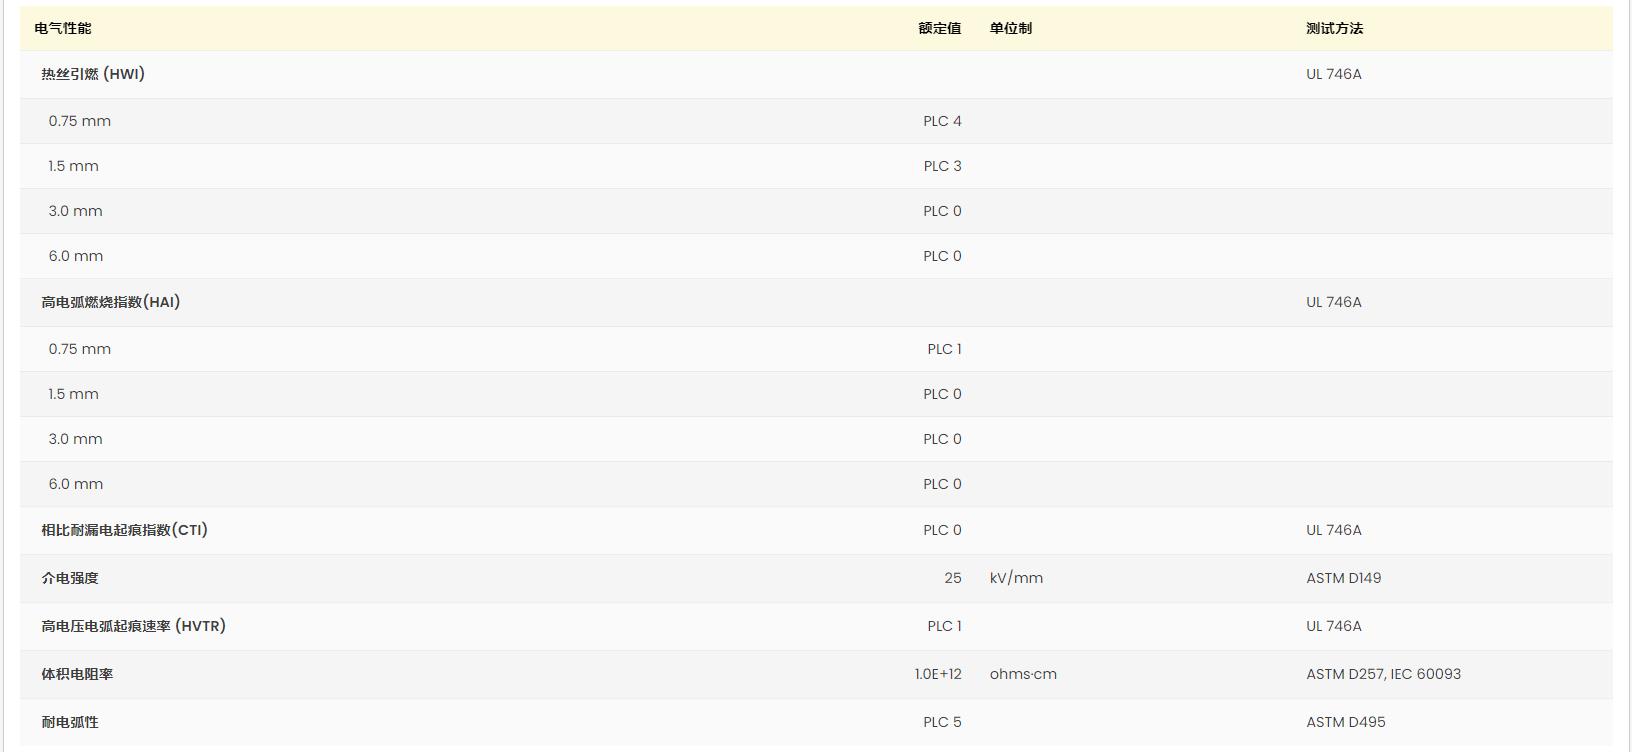
Task: Click the value 25 for 介电强度
Action: click(953, 578)
